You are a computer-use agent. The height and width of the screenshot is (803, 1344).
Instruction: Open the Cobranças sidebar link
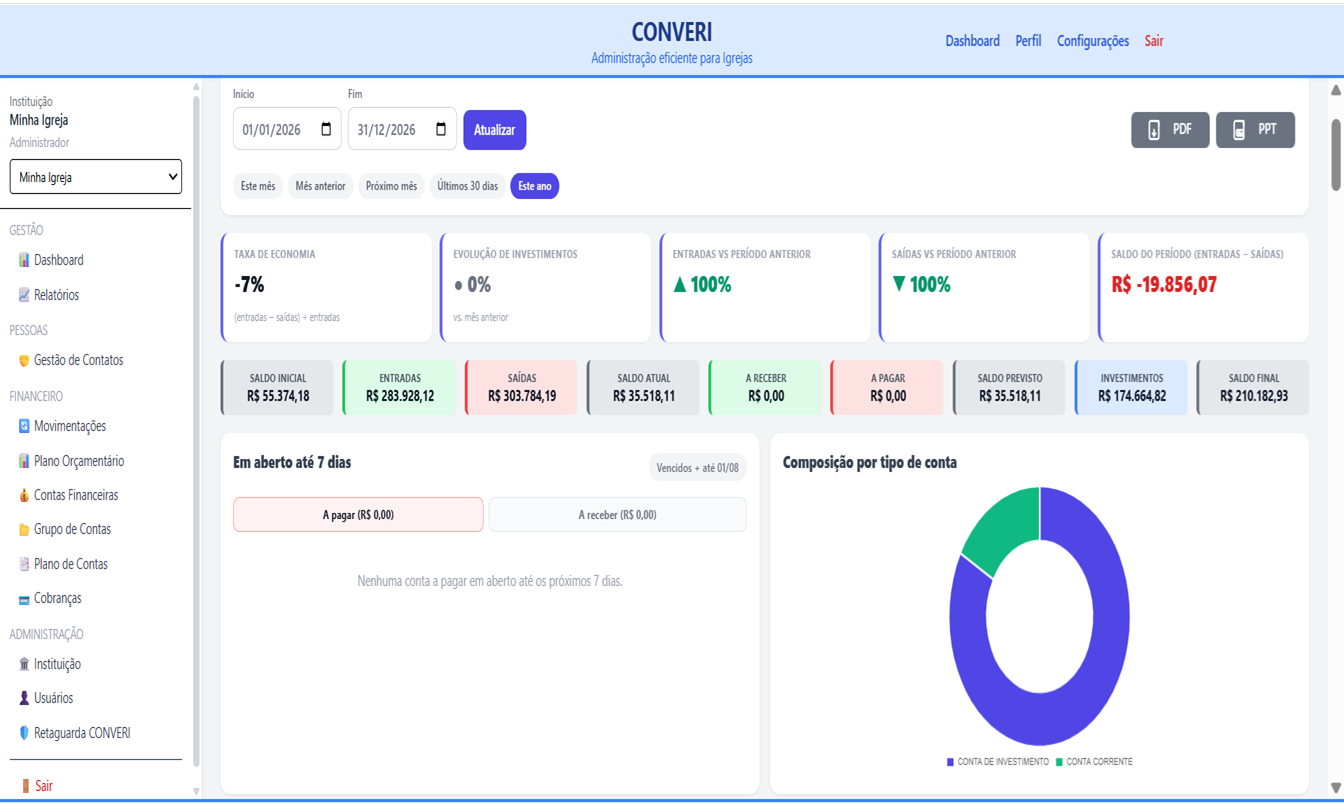pyautogui.click(x=58, y=598)
